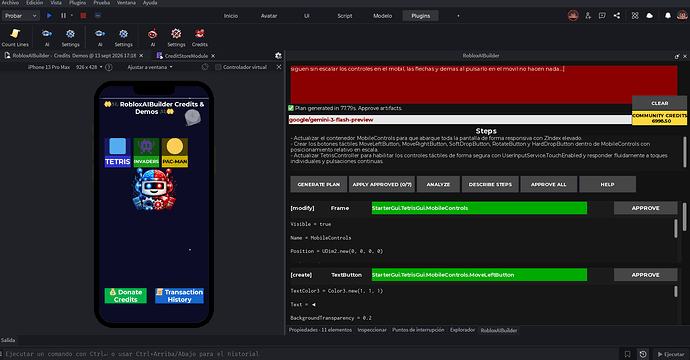690x360 pixels.
Task: Open the plugin HELP button
Action: (607, 184)
